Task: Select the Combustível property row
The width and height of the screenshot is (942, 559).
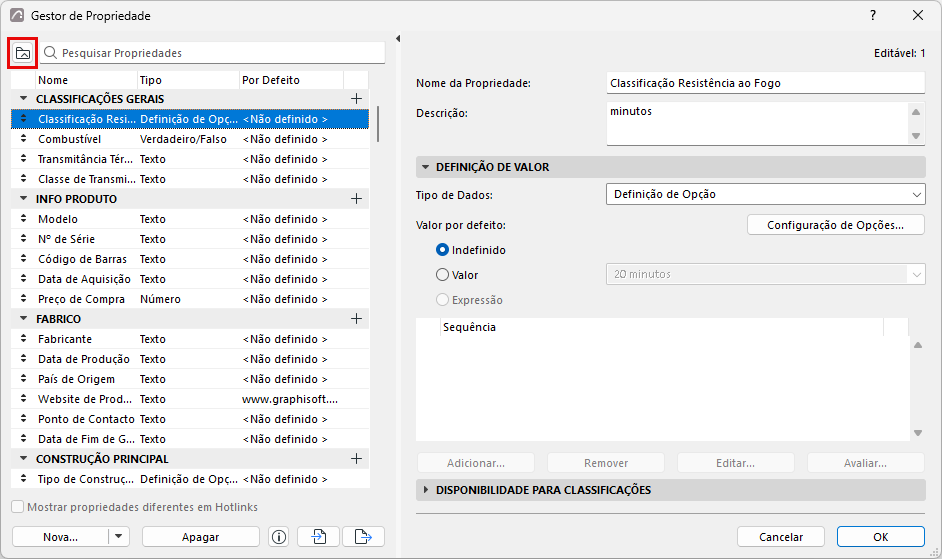Action: (x=190, y=139)
